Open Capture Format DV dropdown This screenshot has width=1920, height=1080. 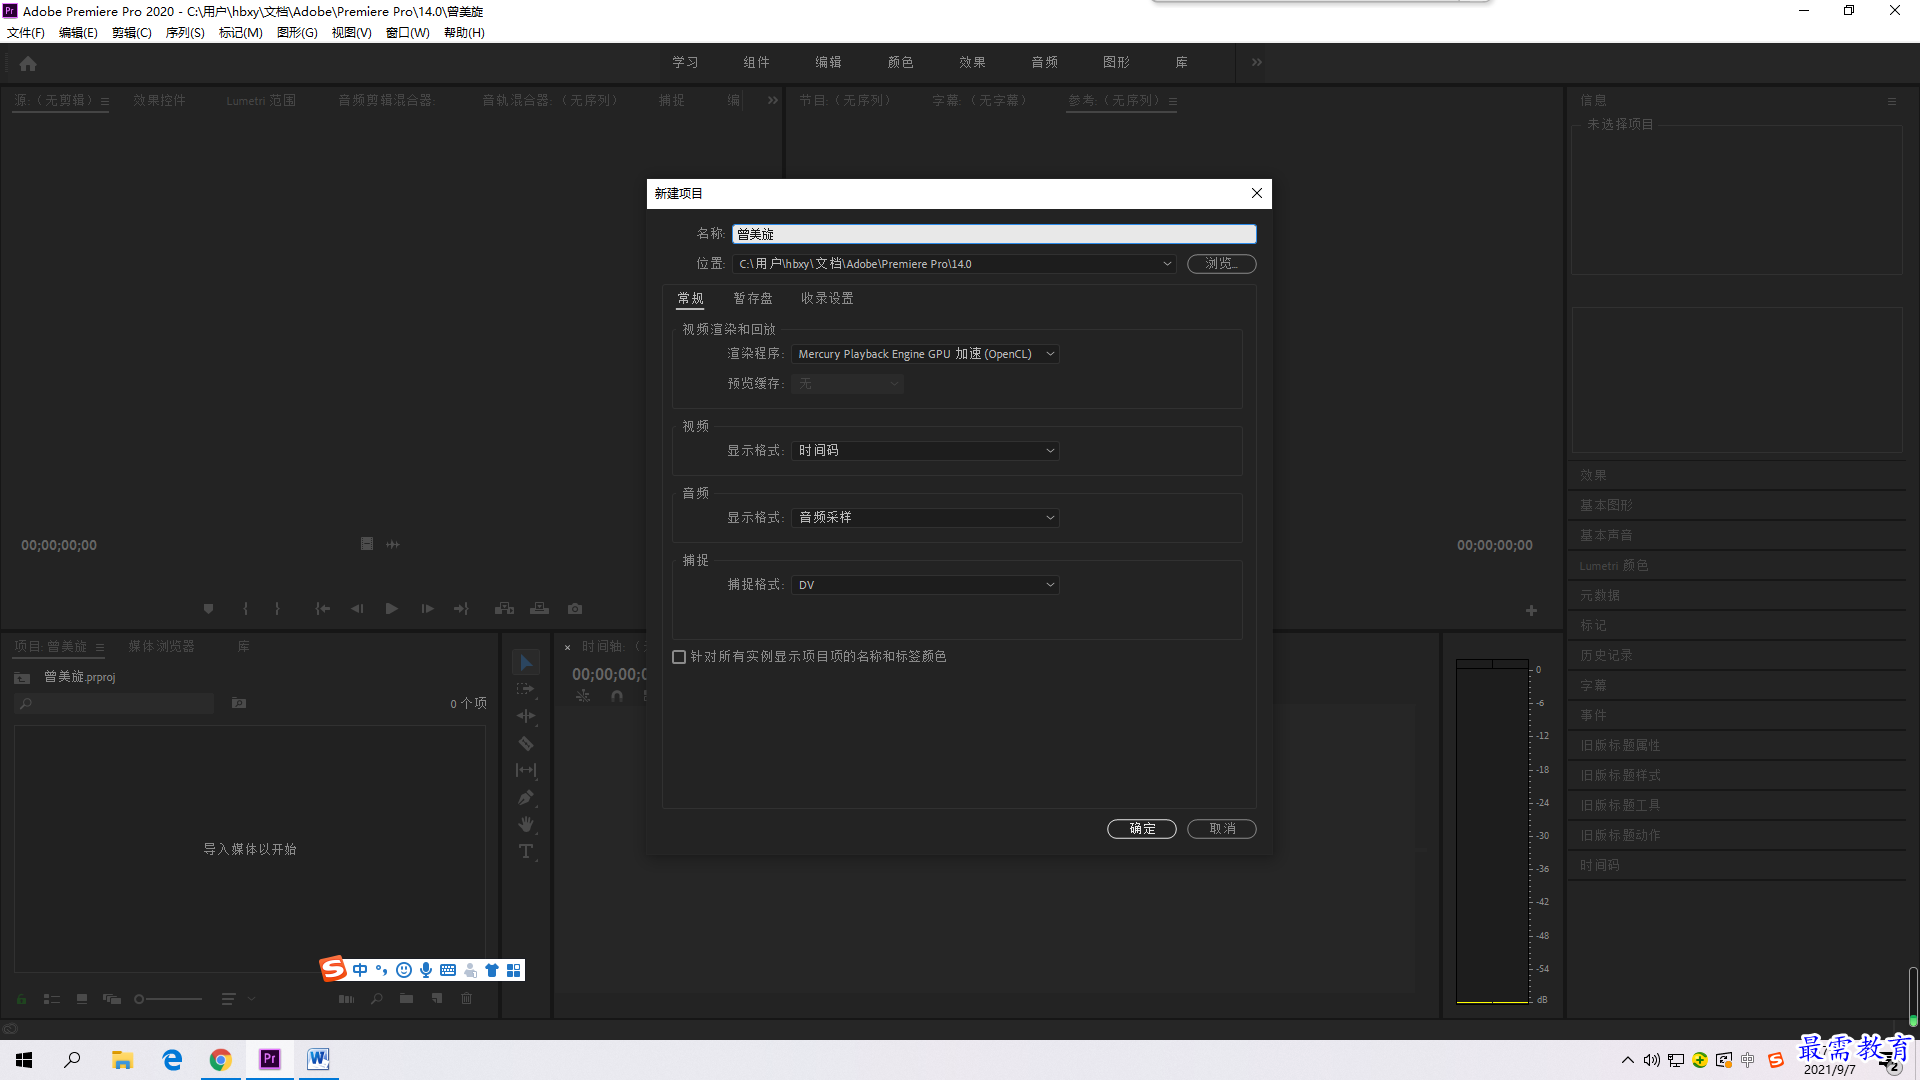pyautogui.click(x=925, y=585)
